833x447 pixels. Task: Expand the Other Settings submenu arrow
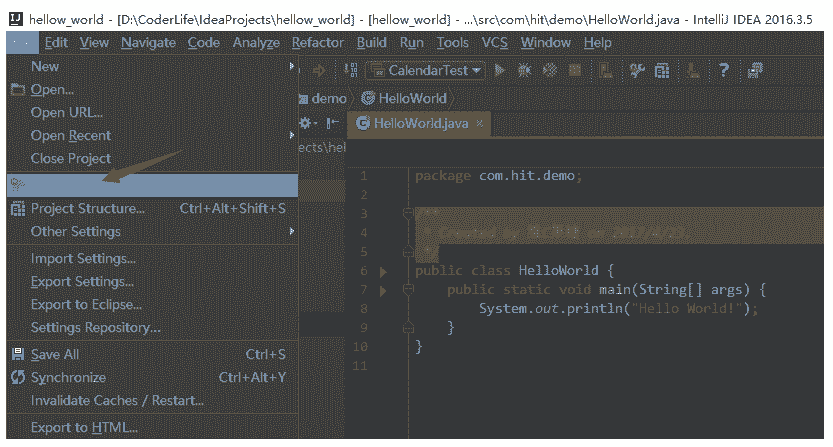[291, 231]
